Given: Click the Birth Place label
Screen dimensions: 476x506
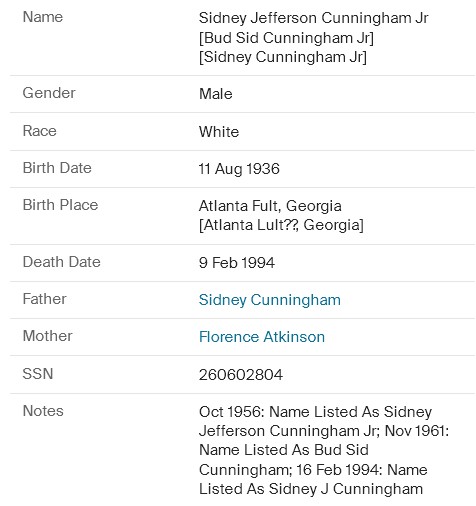Looking at the screenshot, I should point(60,205).
